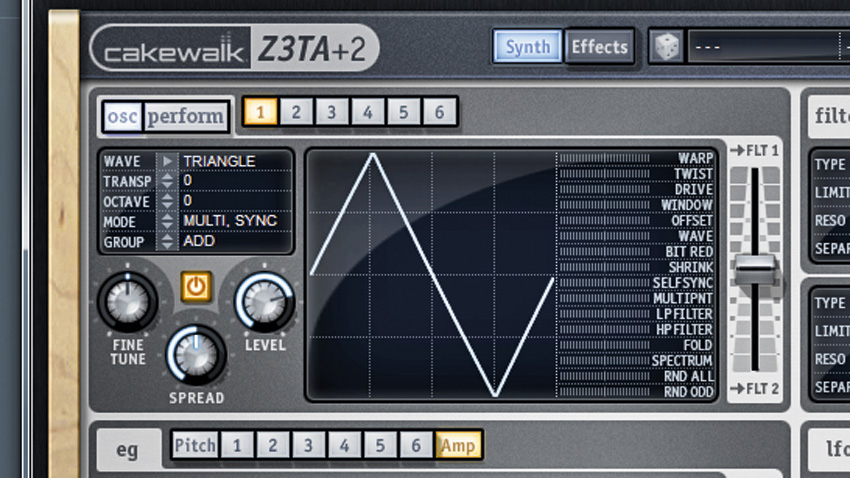Screen dimensions: 850x478
Task: Click the WAVE shaper slider
Action: coord(604,236)
